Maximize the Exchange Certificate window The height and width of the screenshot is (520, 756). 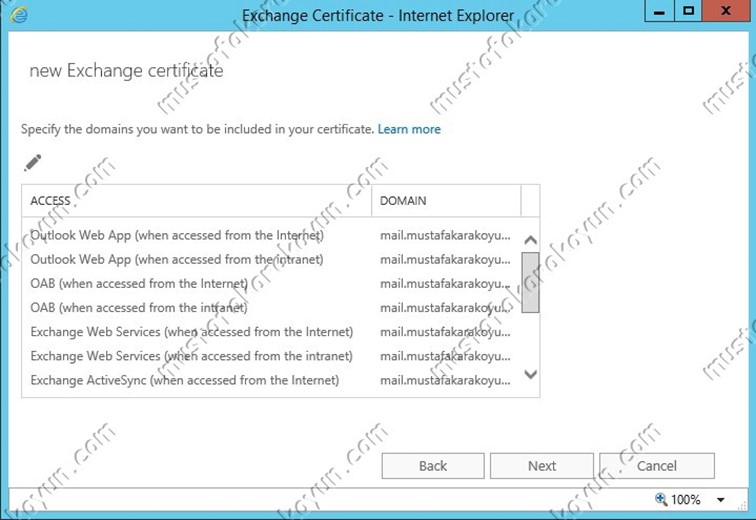(x=688, y=11)
